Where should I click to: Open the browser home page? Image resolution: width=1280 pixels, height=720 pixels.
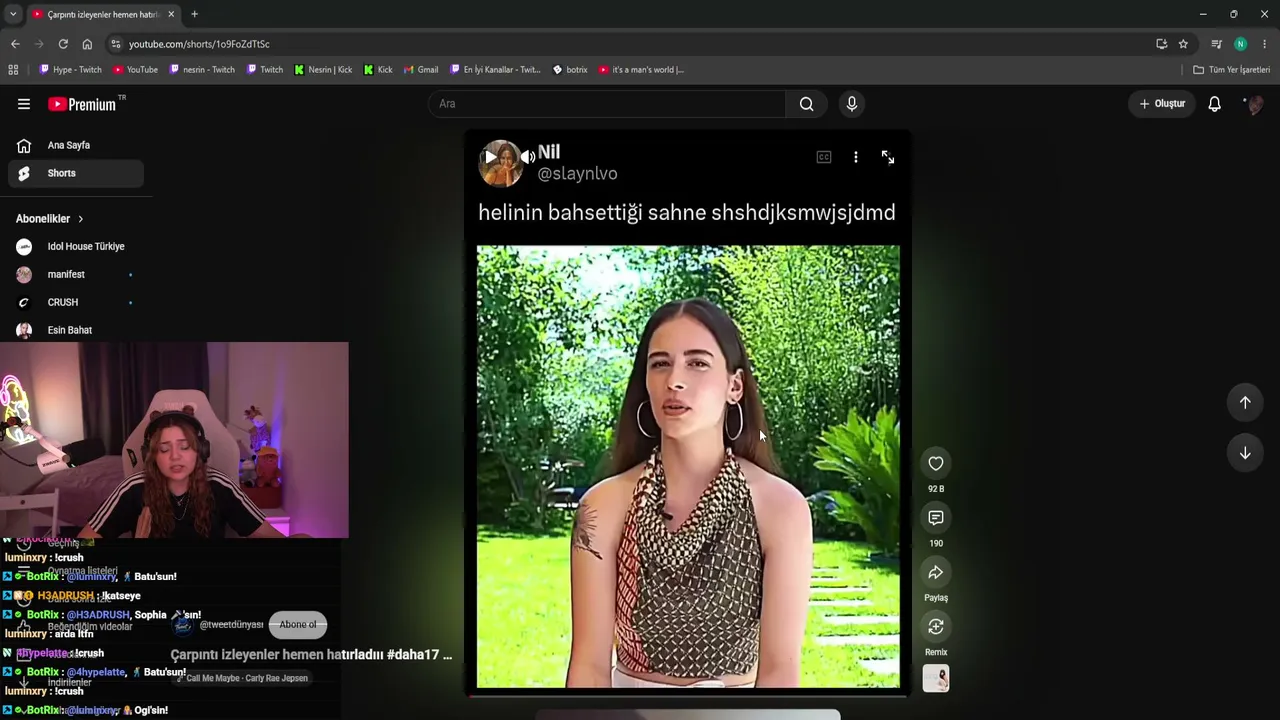click(87, 44)
